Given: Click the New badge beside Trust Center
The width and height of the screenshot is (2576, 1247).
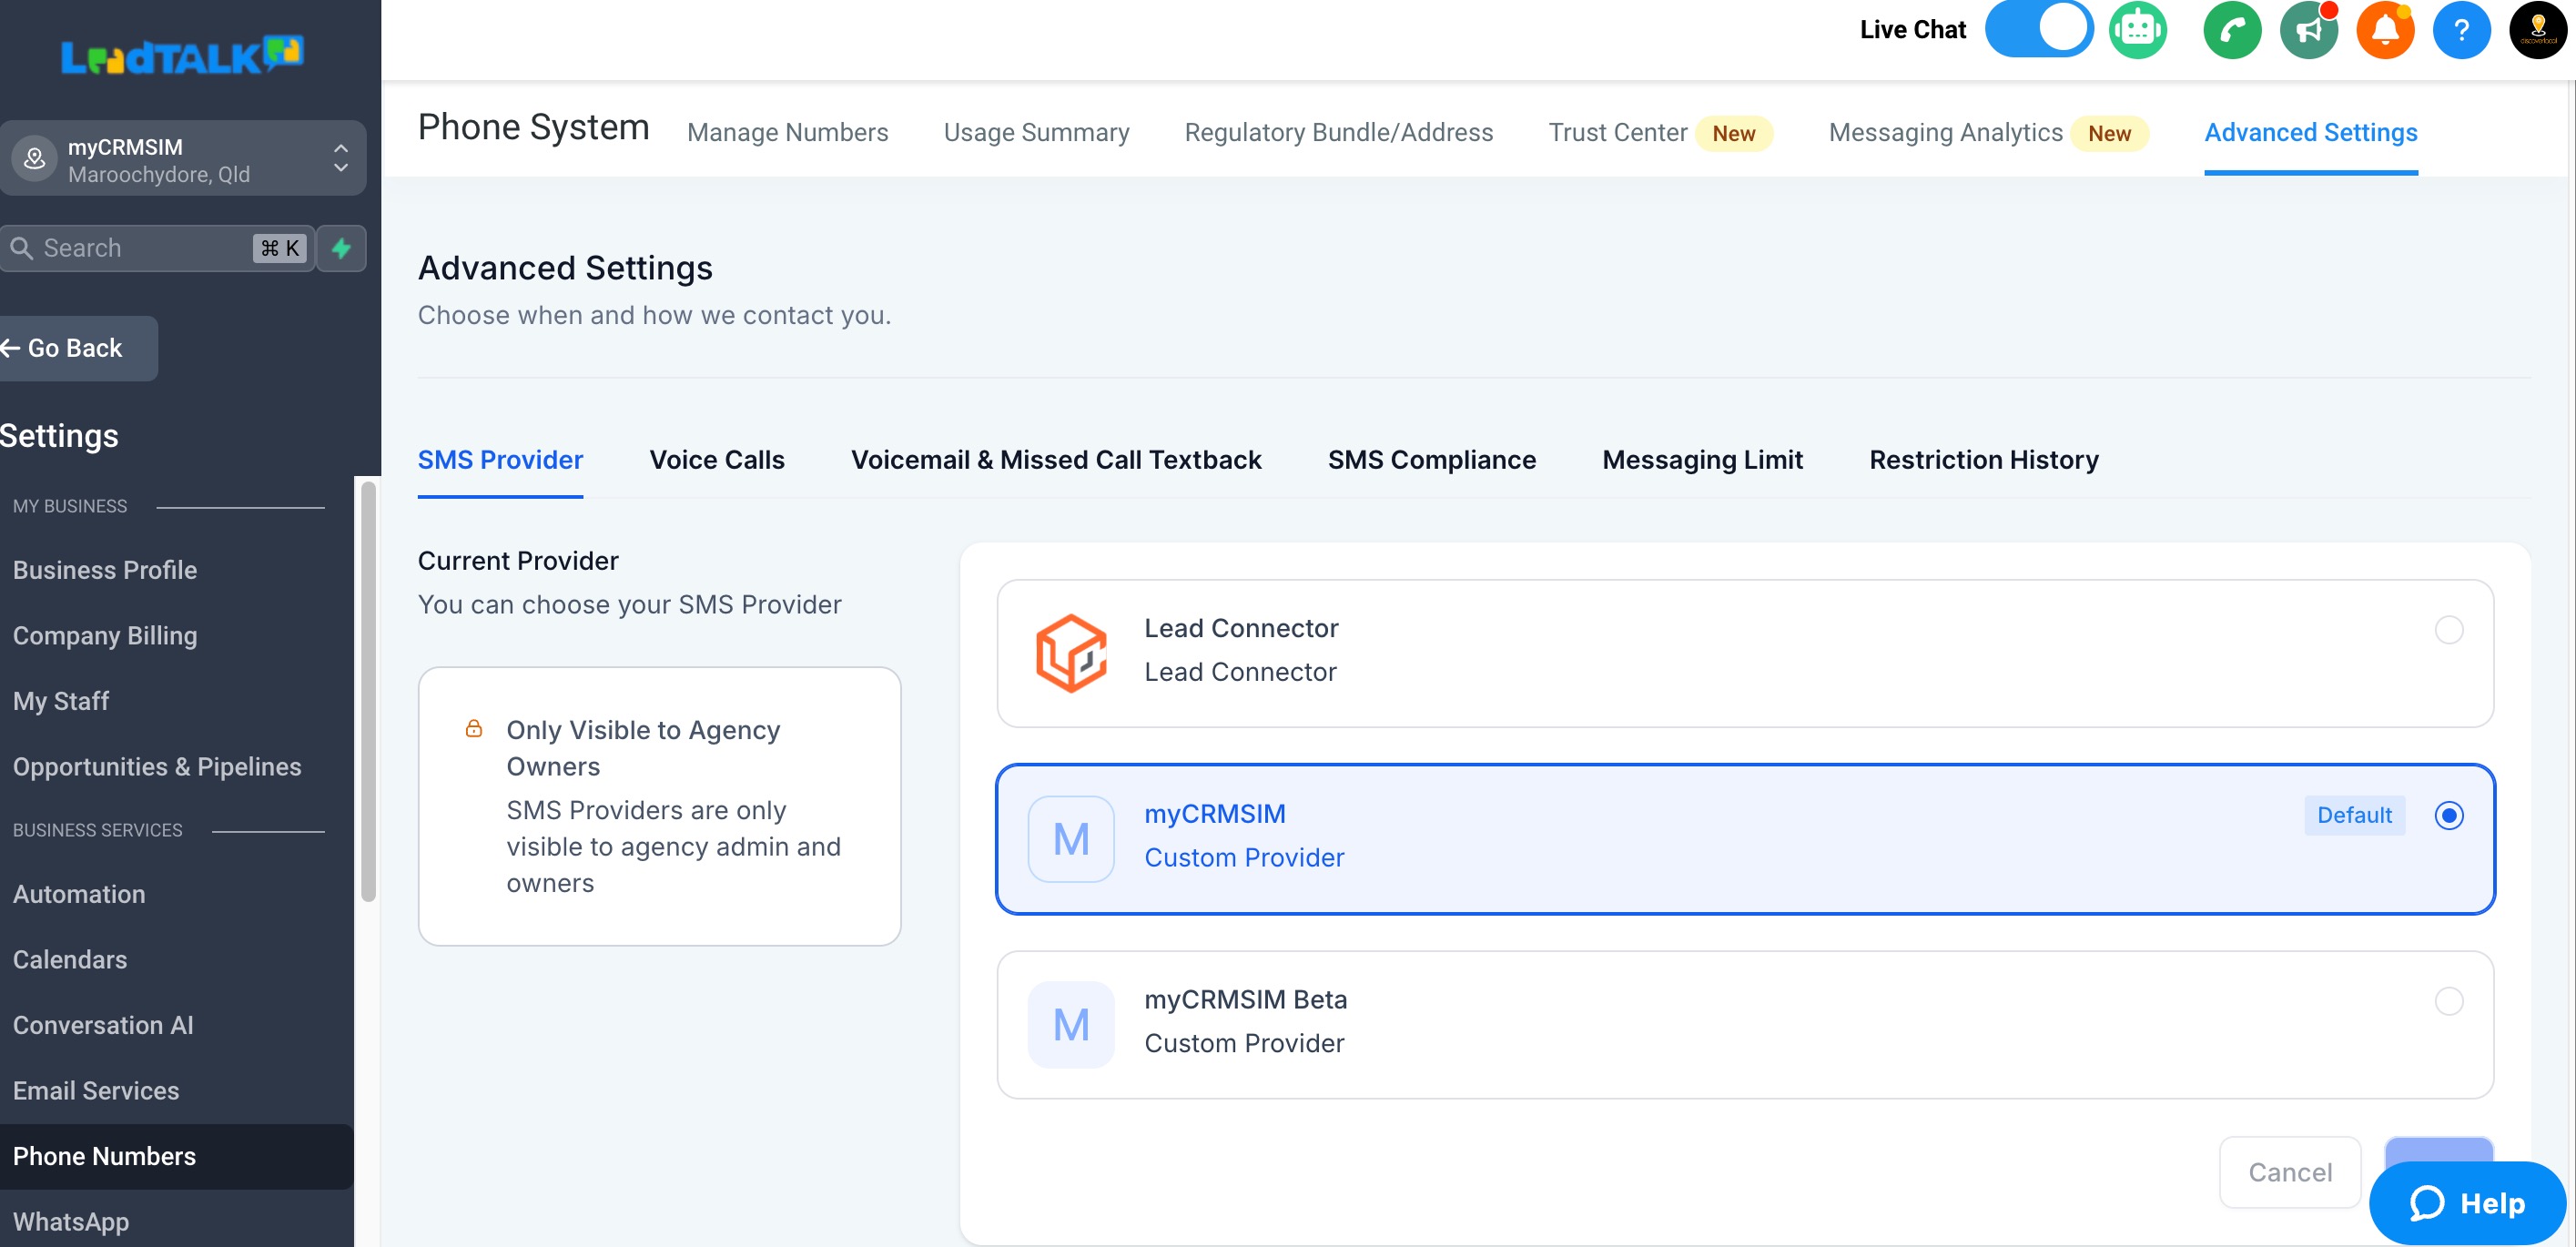Looking at the screenshot, I should click(1732, 133).
